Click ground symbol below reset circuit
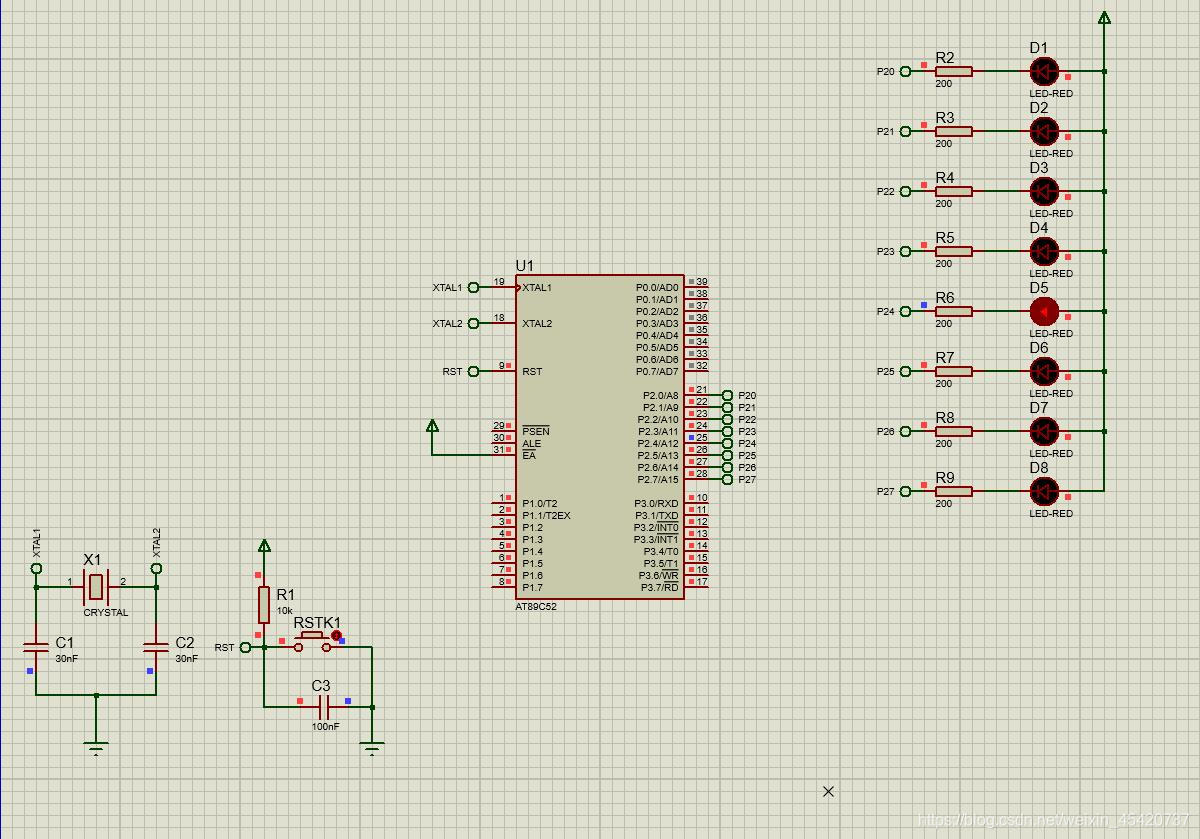This screenshot has height=839, width=1200. (372, 747)
